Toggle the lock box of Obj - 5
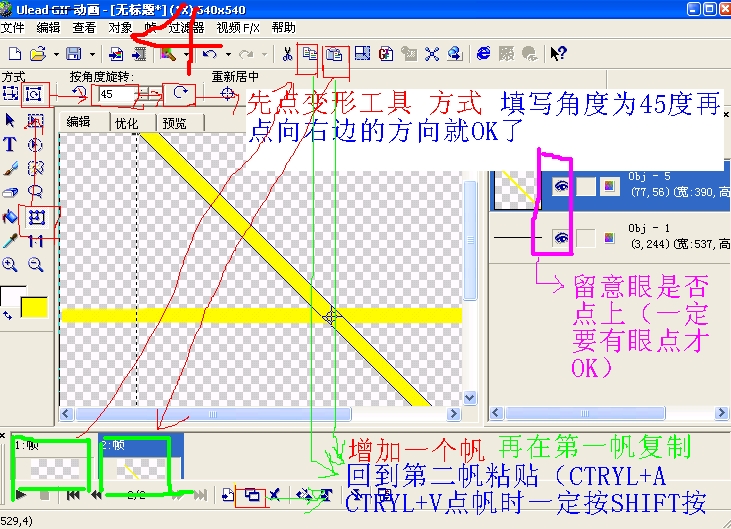Viewport: 731px width, 529px height. (x=586, y=185)
